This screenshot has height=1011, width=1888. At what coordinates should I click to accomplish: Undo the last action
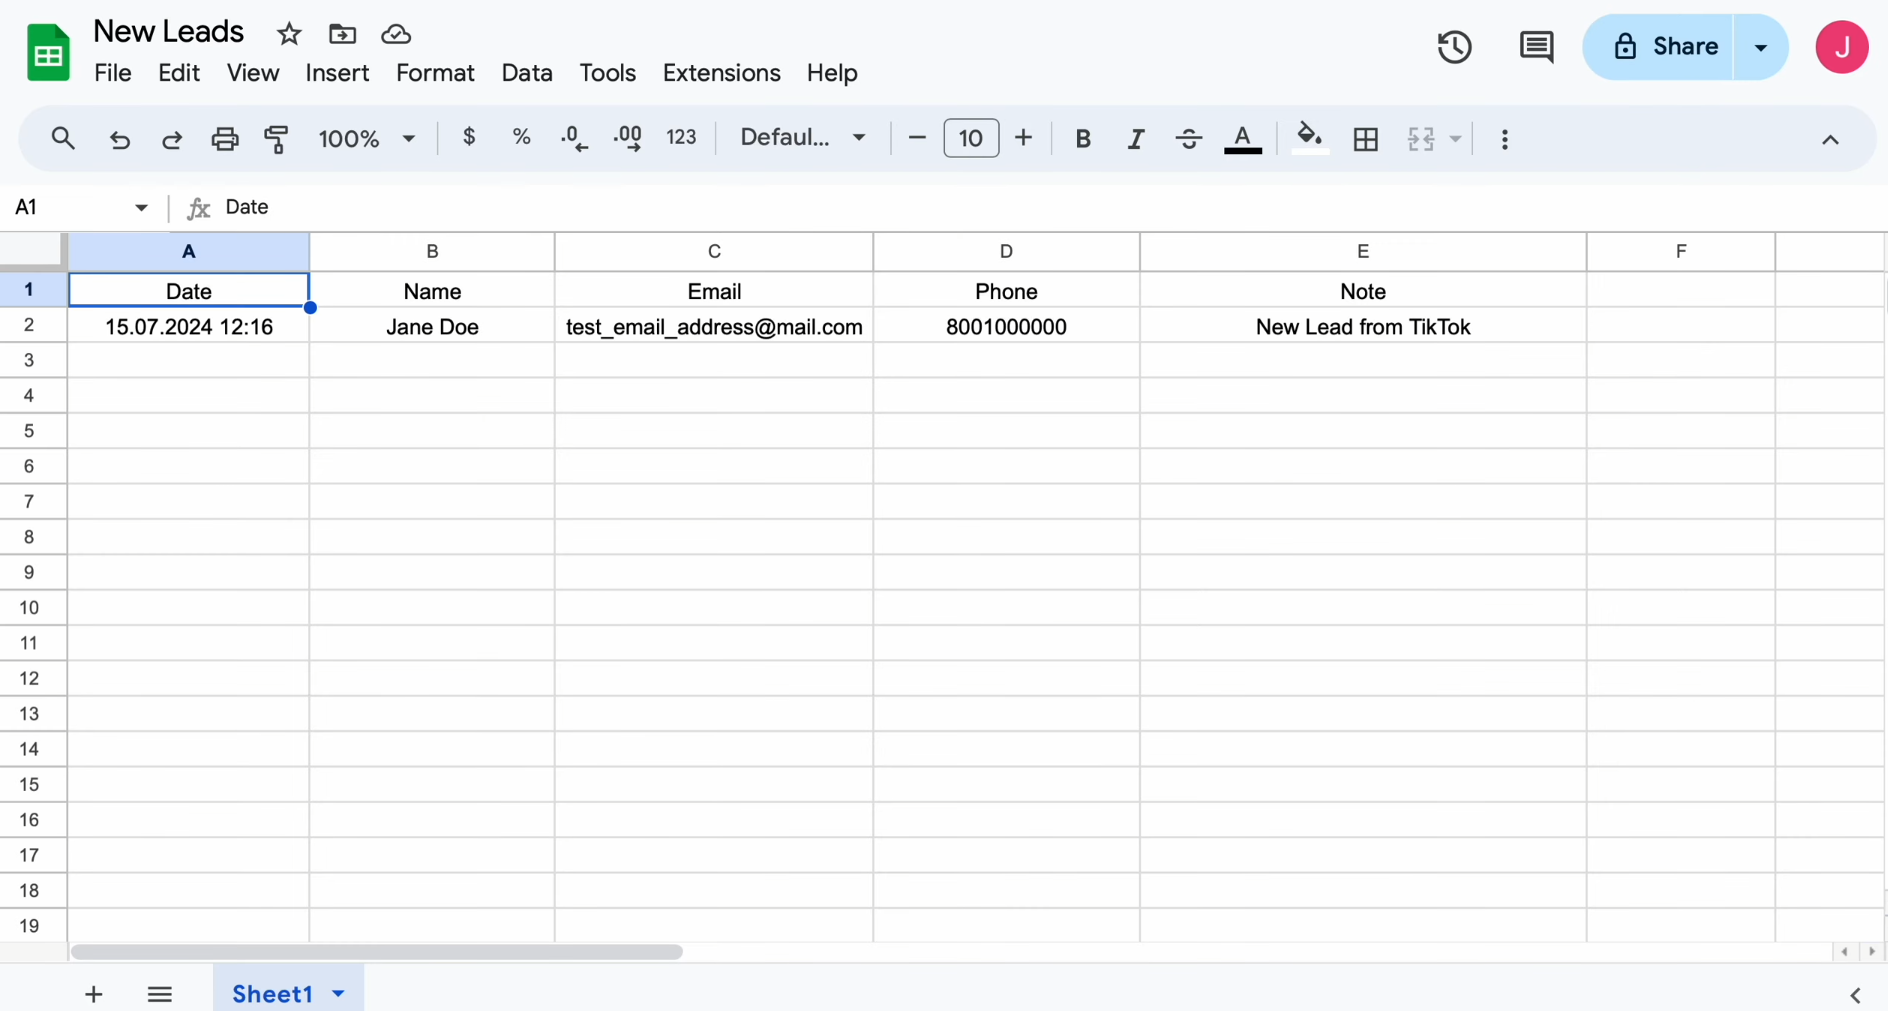click(119, 139)
